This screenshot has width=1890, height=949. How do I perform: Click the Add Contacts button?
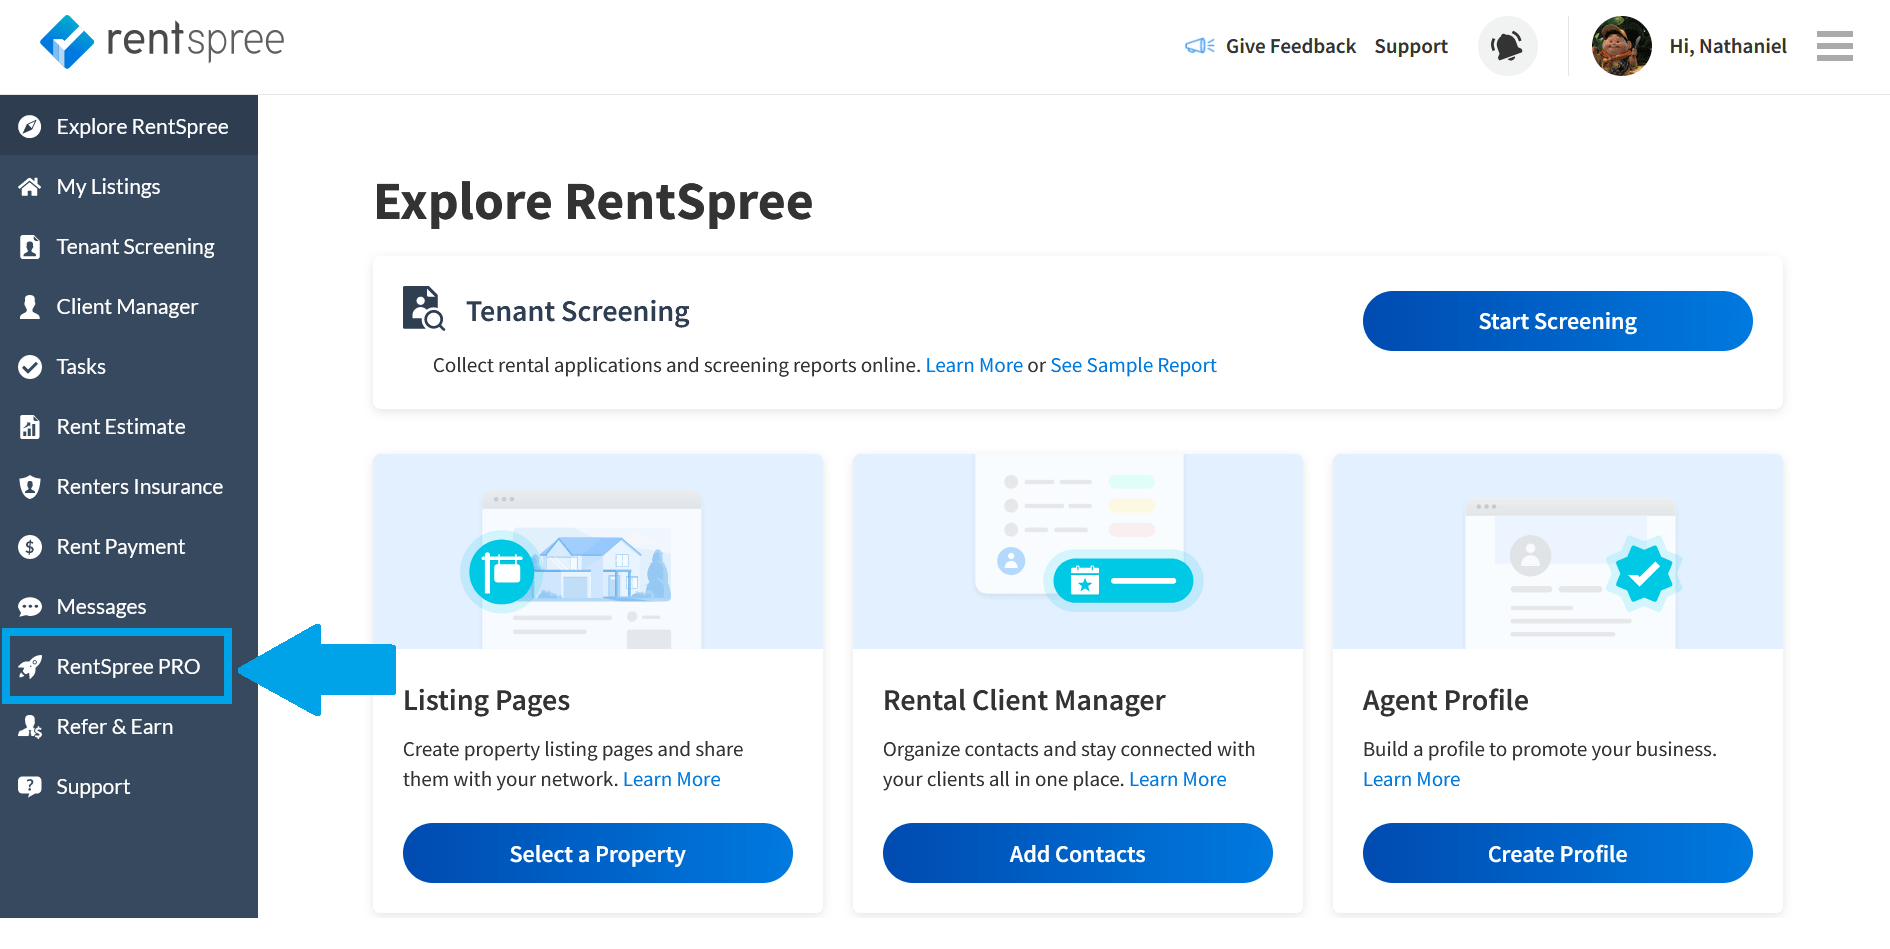click(x=1077, y=853)
